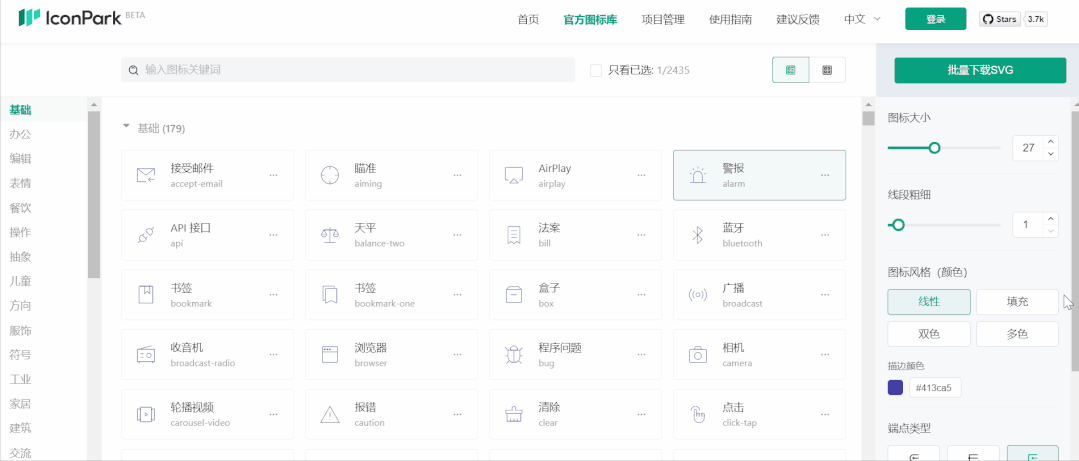Open 官方图标库 navigation item

(x=590, y=19)
